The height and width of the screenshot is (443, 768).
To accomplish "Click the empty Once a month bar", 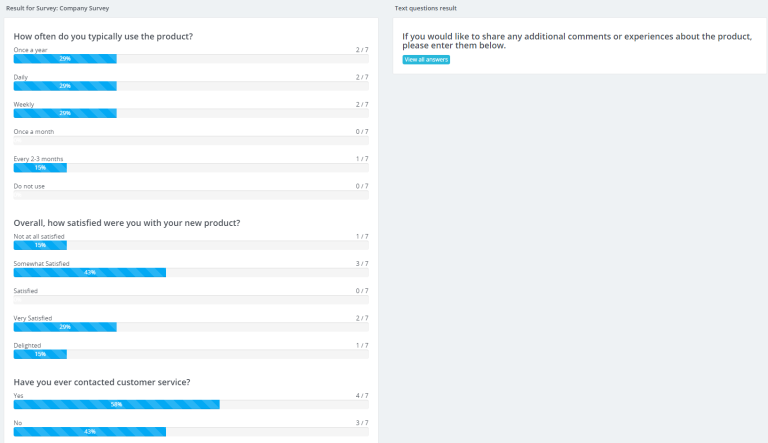I will tap(191, 141).
